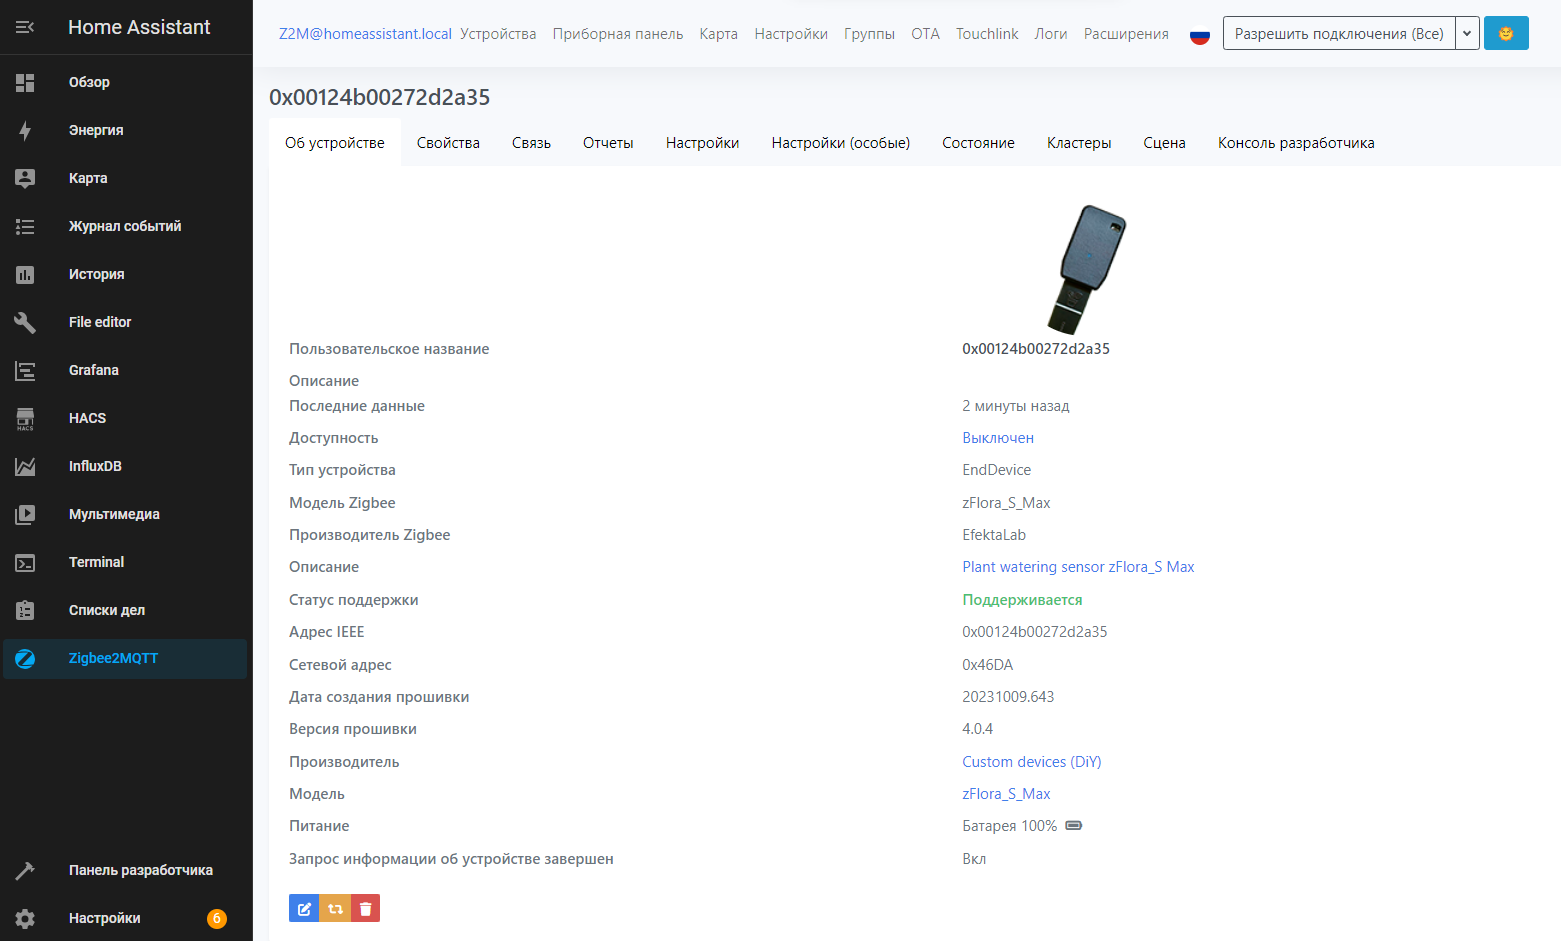The height and width of the screenshot is (941, 1561).
Task: Click the red trash delete device button
Action: pyautogui.click(x=365, y=908)
